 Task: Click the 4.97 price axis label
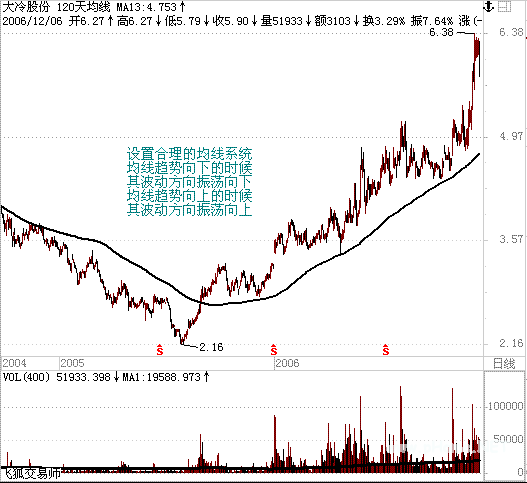[x=511, y=136]
